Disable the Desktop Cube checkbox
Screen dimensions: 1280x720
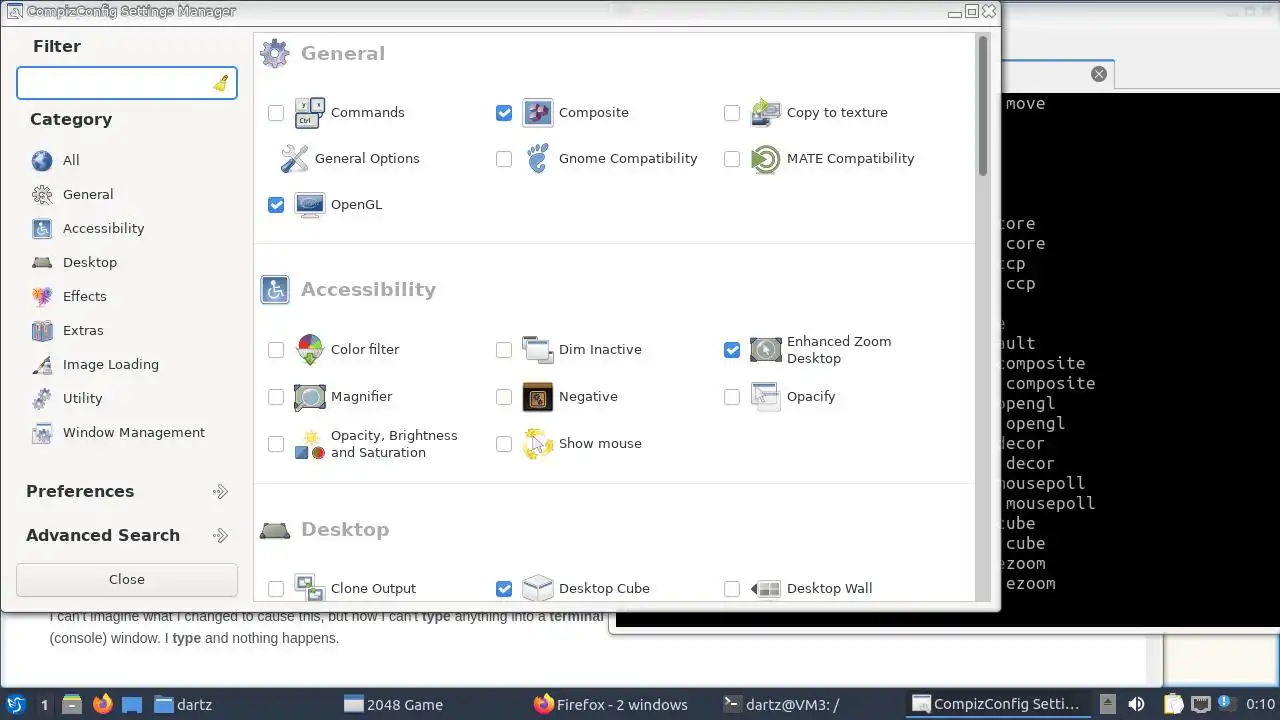504,589
